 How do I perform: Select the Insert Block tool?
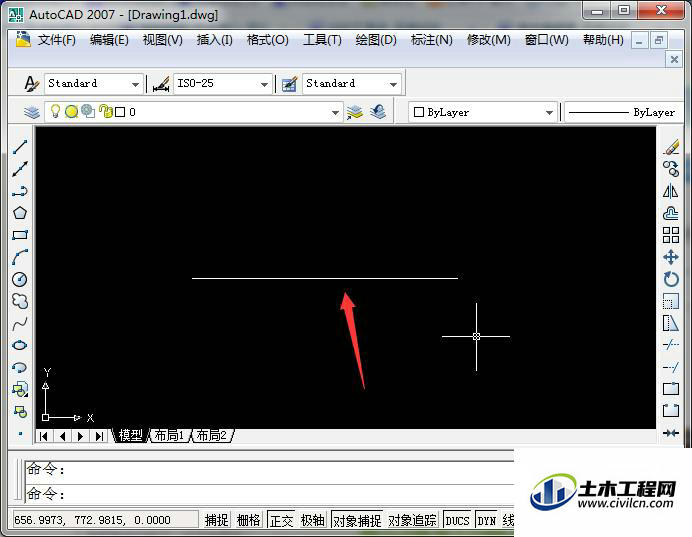click(20, 389)
